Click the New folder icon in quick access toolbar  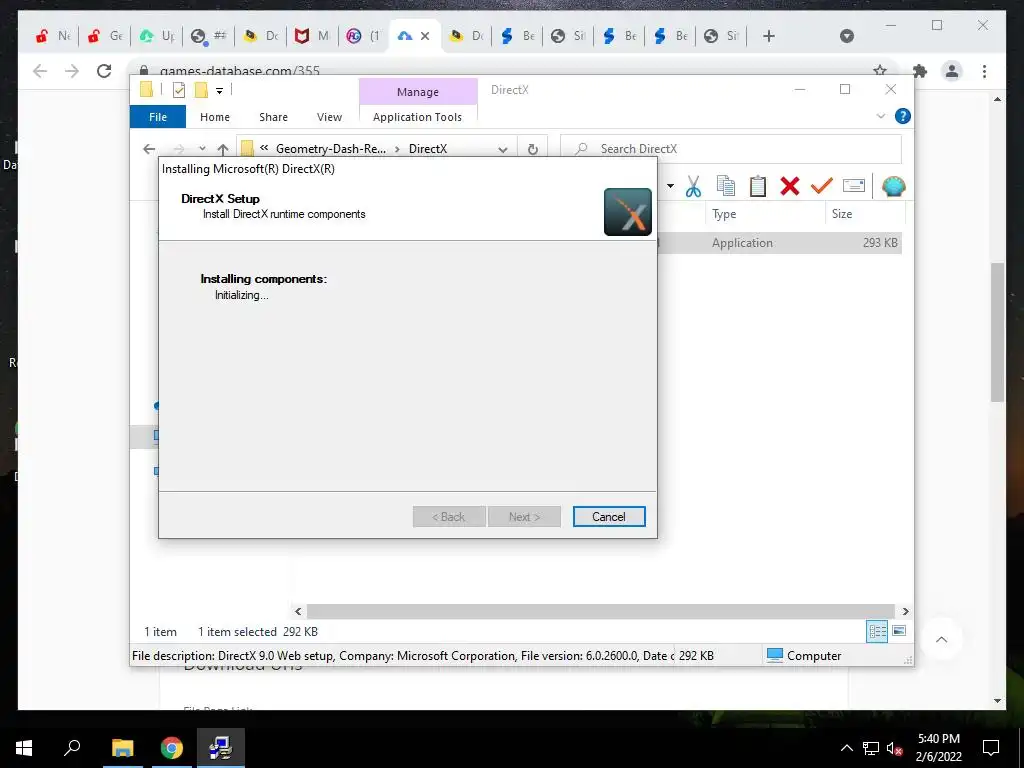coord(201,90)
